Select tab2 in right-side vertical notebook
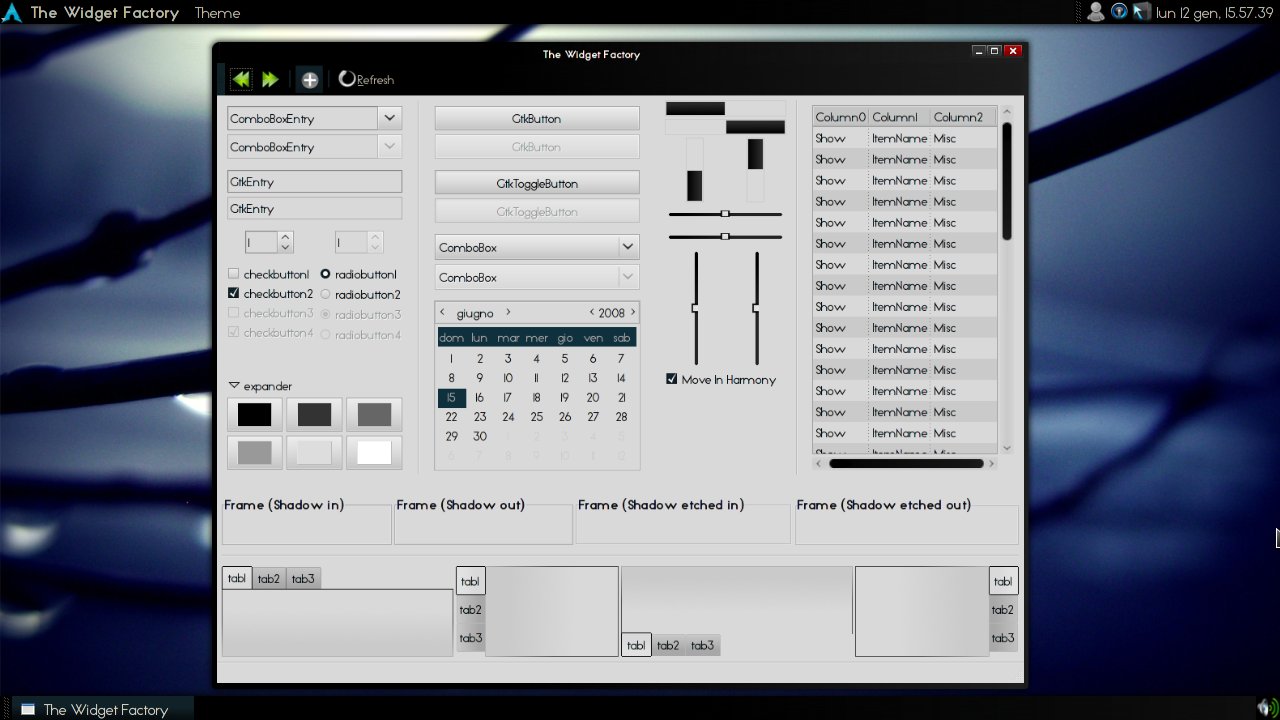The width and height of the screenshot is (1280, 720). click(1003, 609)
